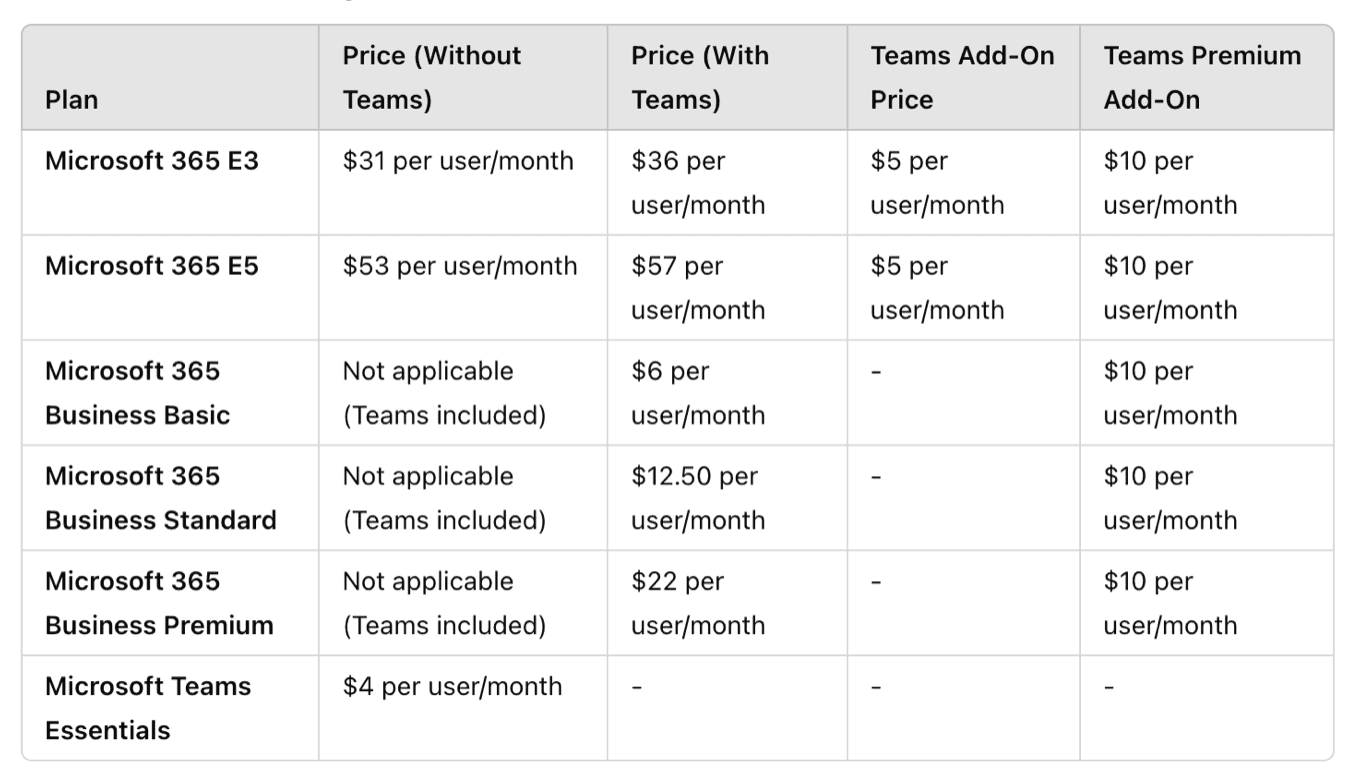Click the $53 per user/month price
The image size is (1352, 782).
click(460, 266)
